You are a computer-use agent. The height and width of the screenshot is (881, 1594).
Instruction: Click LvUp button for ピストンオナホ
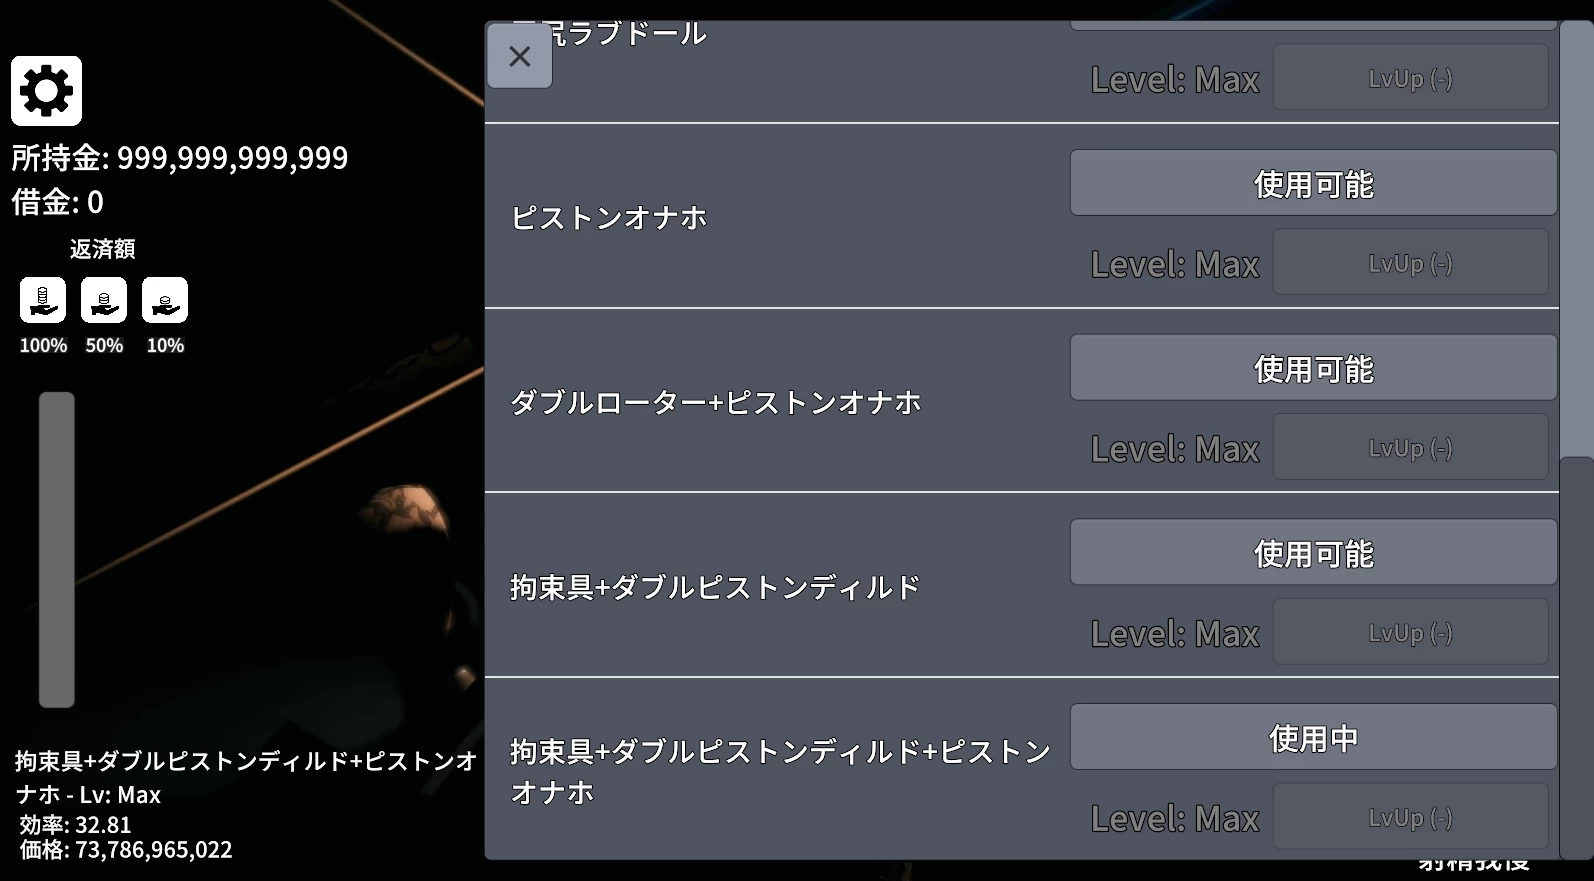pyautogui.click(x=1410, y=263)
